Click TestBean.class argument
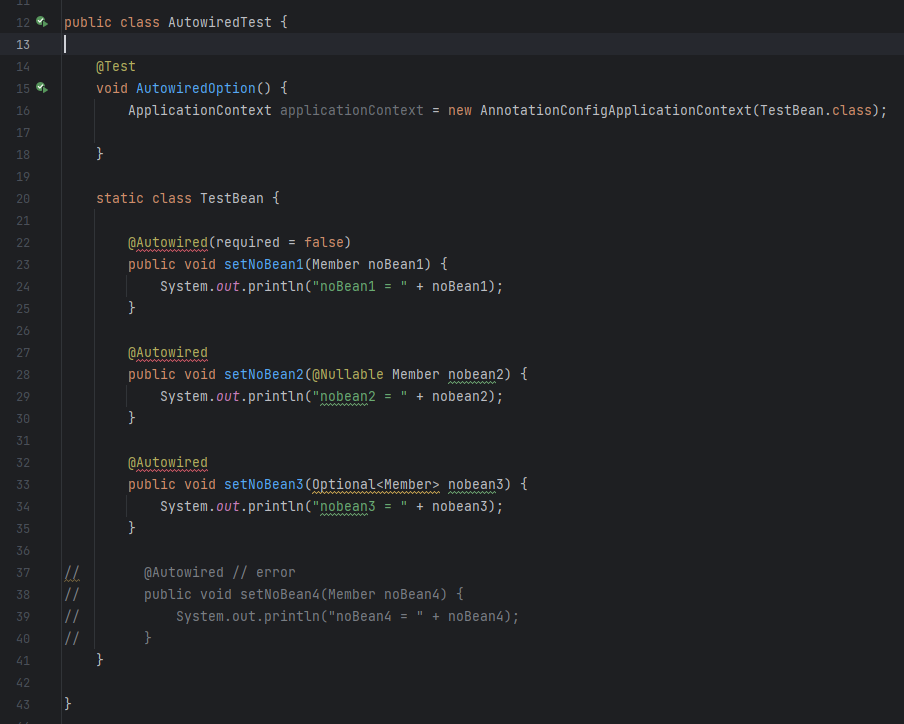The height and width of the screenshot is (724, 904). (816, 110)
